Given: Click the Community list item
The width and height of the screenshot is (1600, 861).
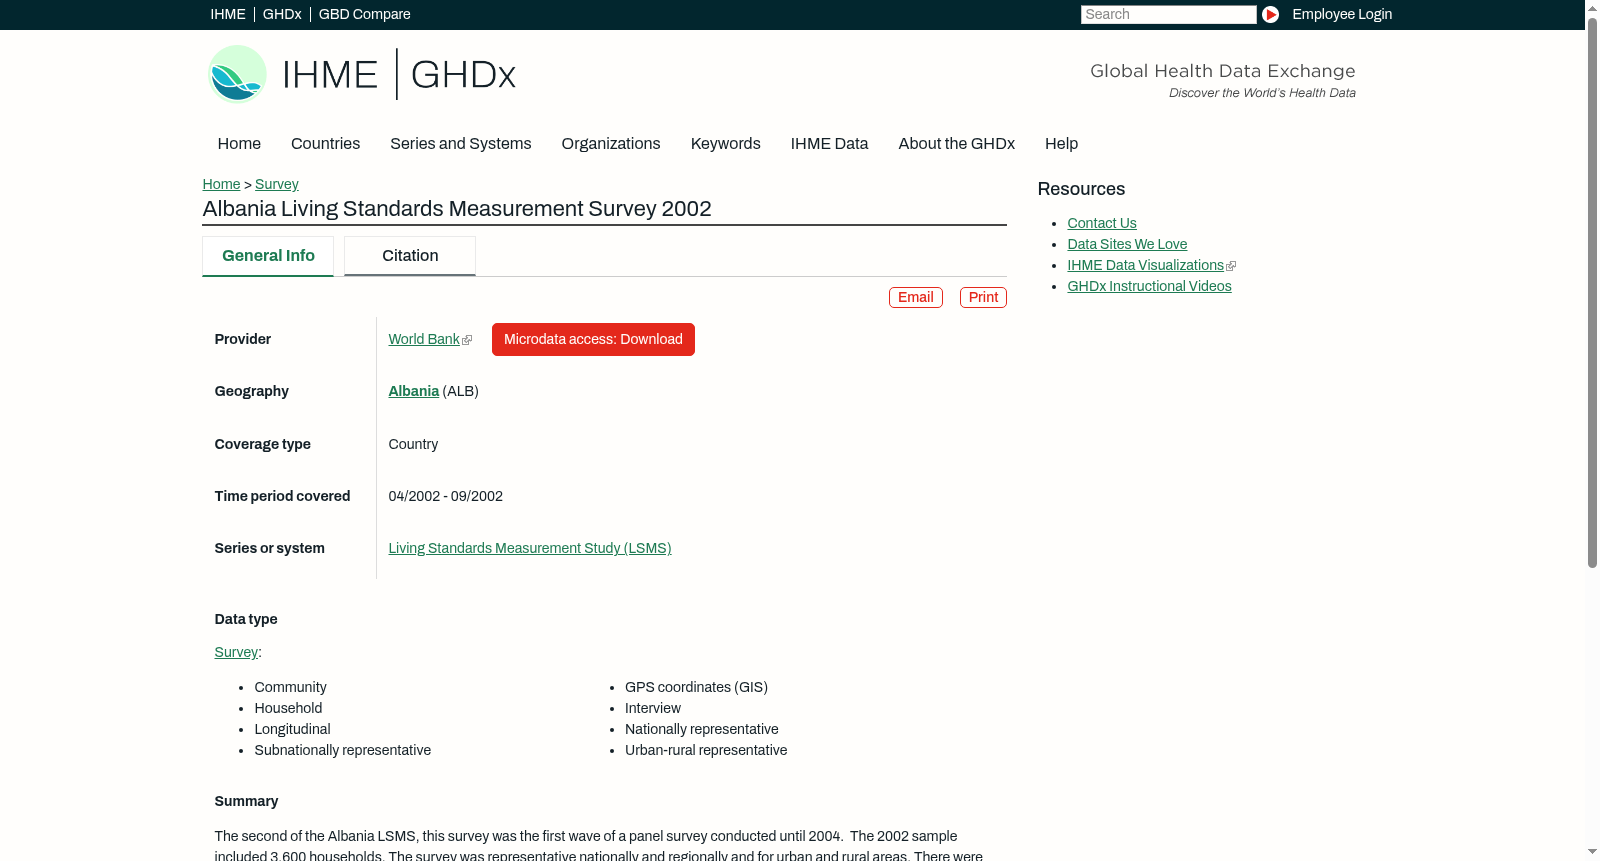Looking at the screenshot, I should pyautogui.click(x=290, y=687).
